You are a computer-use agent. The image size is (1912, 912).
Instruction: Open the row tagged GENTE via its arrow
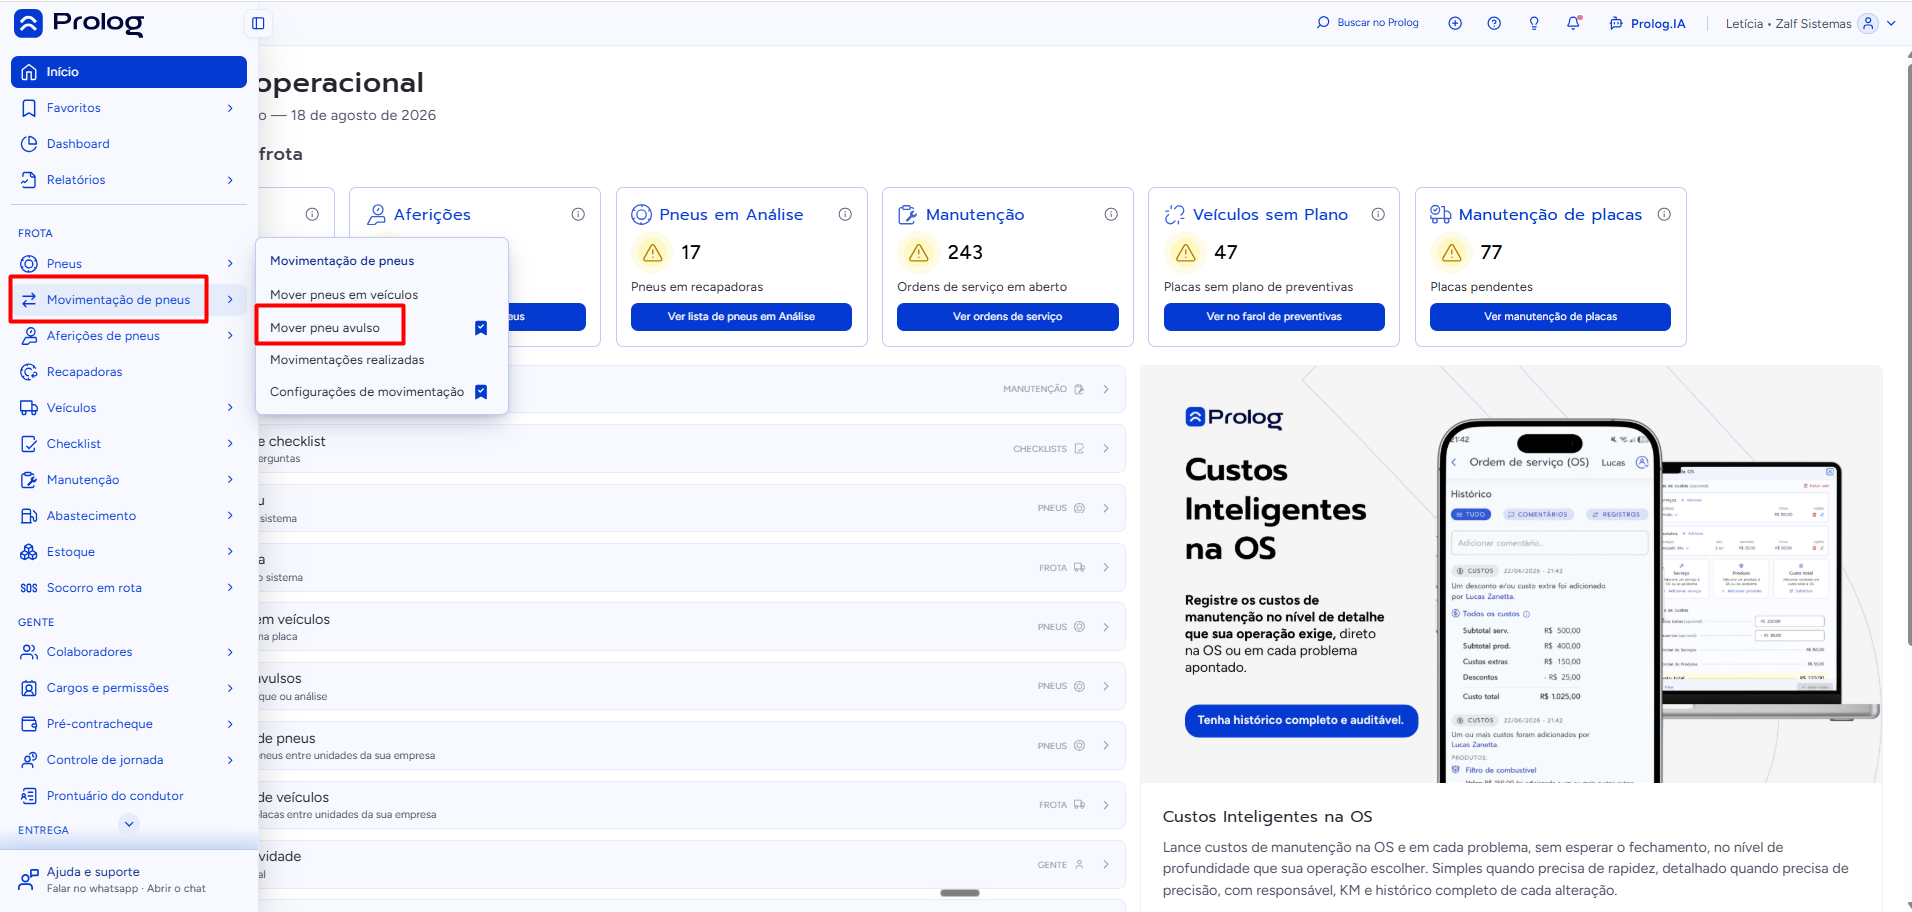point(1106,865)
